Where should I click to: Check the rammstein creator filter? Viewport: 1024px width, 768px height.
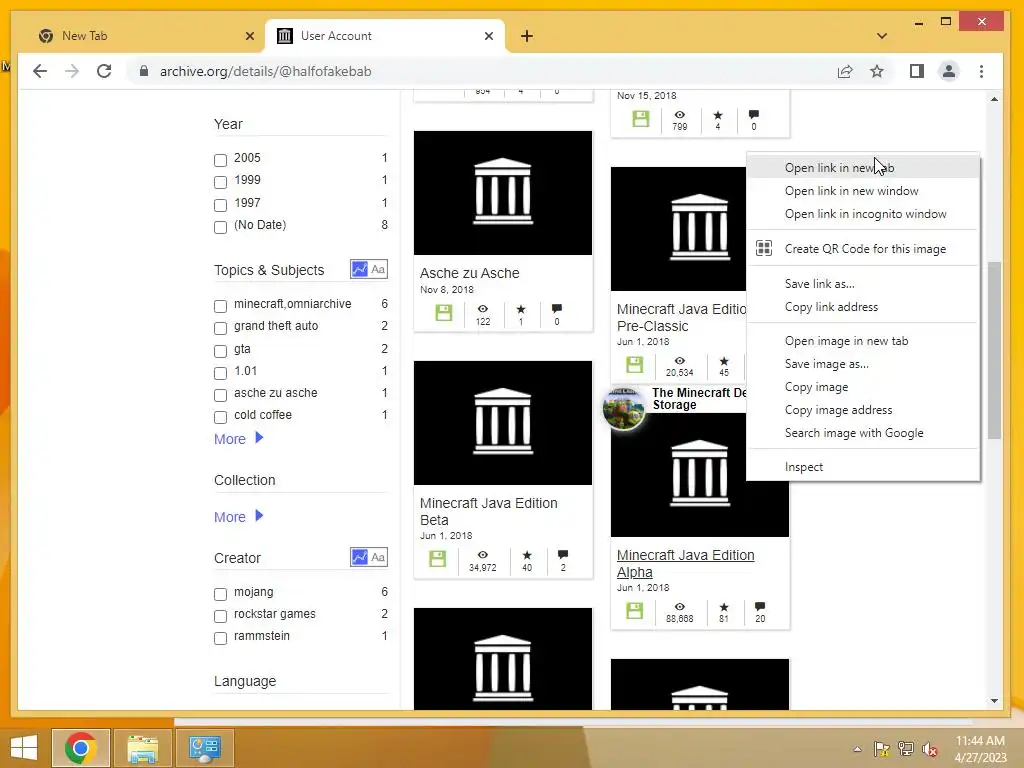(221, 638)
